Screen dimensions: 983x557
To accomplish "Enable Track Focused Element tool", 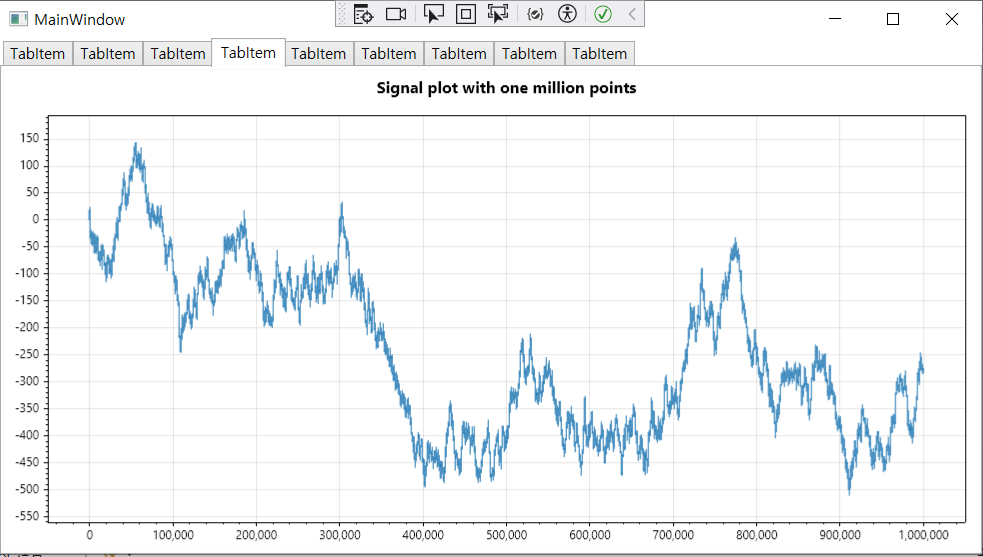I will [x=498, y=14].
